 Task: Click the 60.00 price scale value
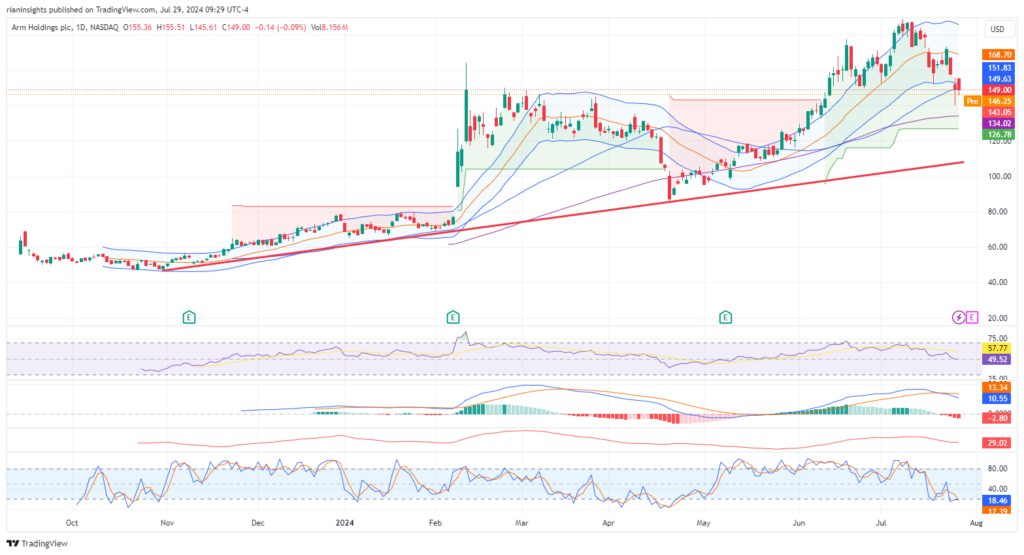click(x=1000, y=247)
